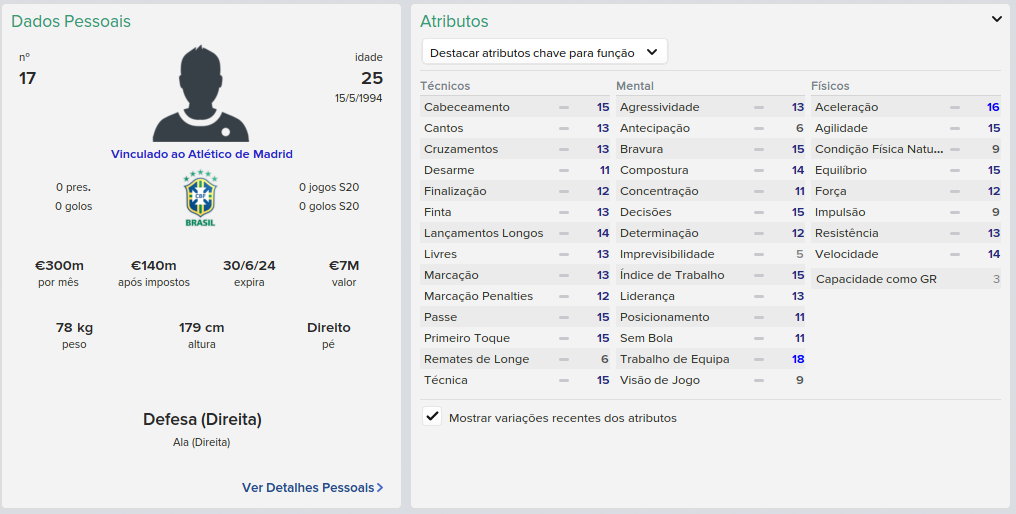This screenshot has width=1016, height=514.
Task: Collapse the Atributos panel with top-right chevron
Action: [997, 19]
